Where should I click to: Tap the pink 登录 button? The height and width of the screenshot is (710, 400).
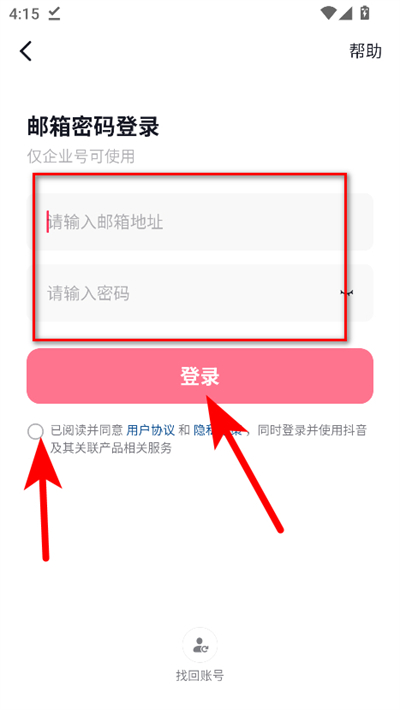200,376
